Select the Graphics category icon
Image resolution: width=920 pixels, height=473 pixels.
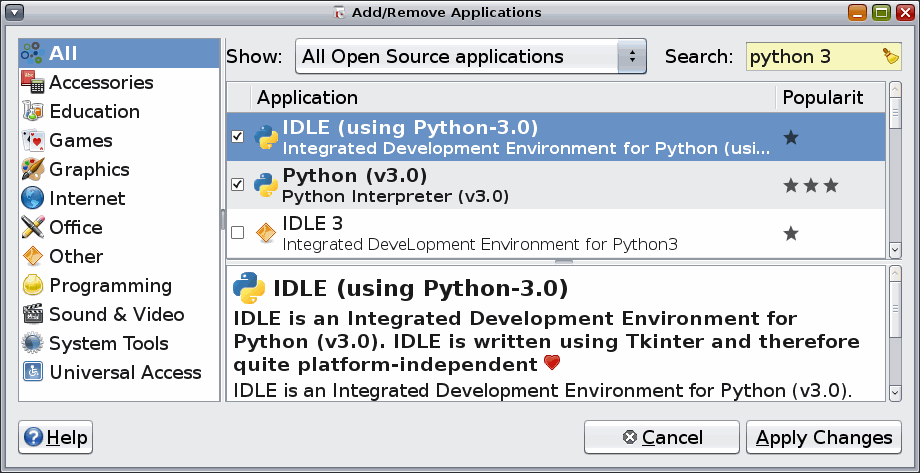pos(32,170)
